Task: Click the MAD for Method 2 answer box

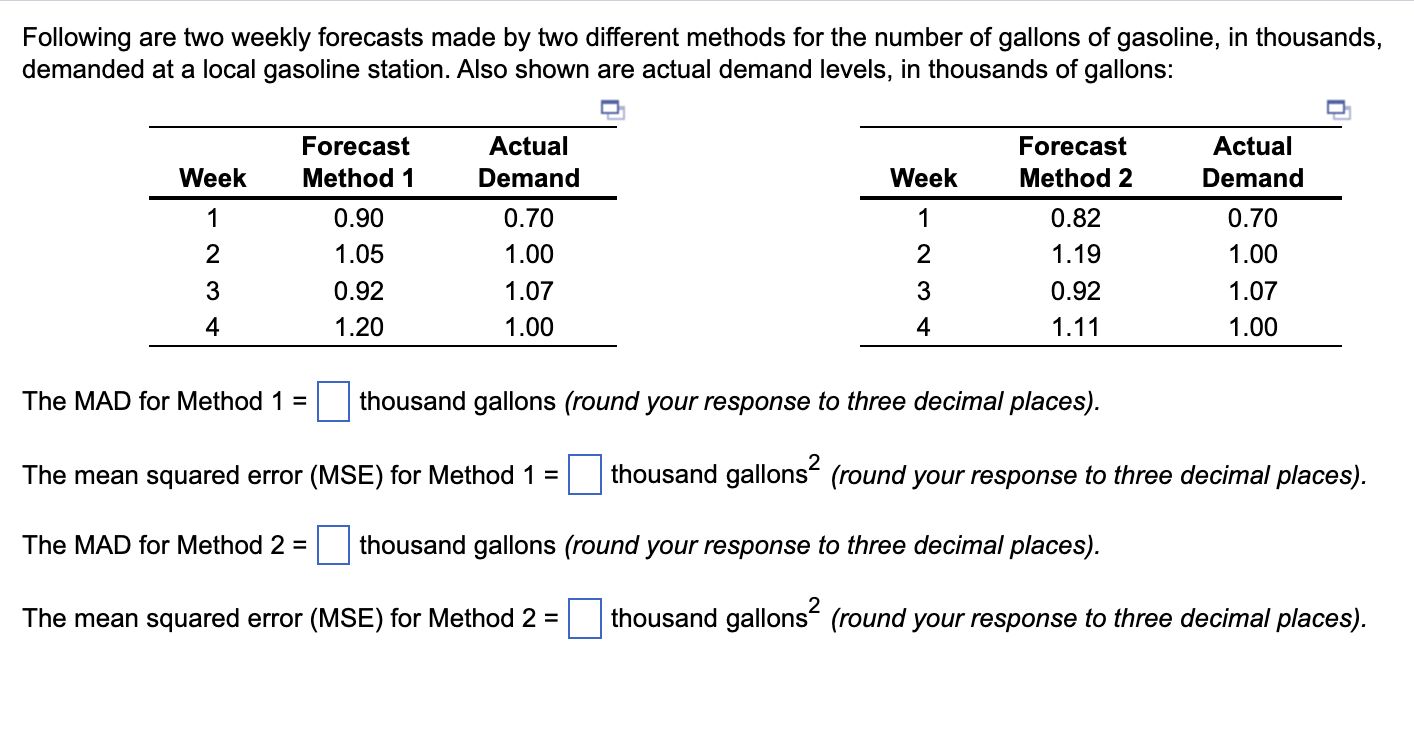Action: coord(333,546)
